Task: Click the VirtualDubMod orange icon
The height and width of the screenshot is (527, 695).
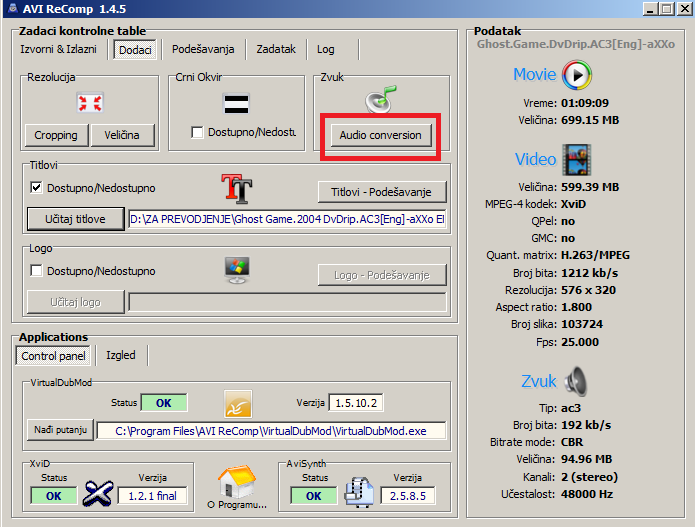Action: click(x=238, y=404)
